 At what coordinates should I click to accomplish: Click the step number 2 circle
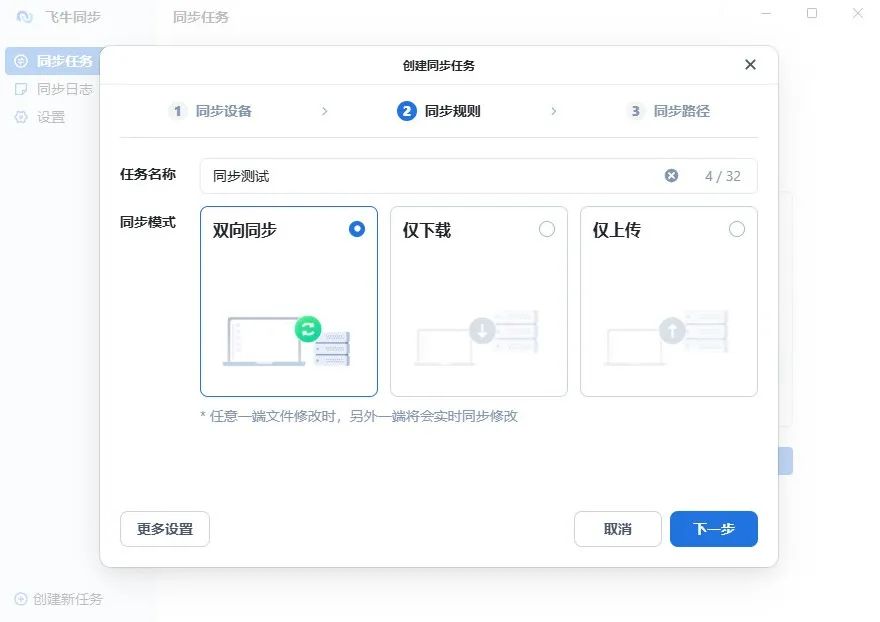[406, 111]
